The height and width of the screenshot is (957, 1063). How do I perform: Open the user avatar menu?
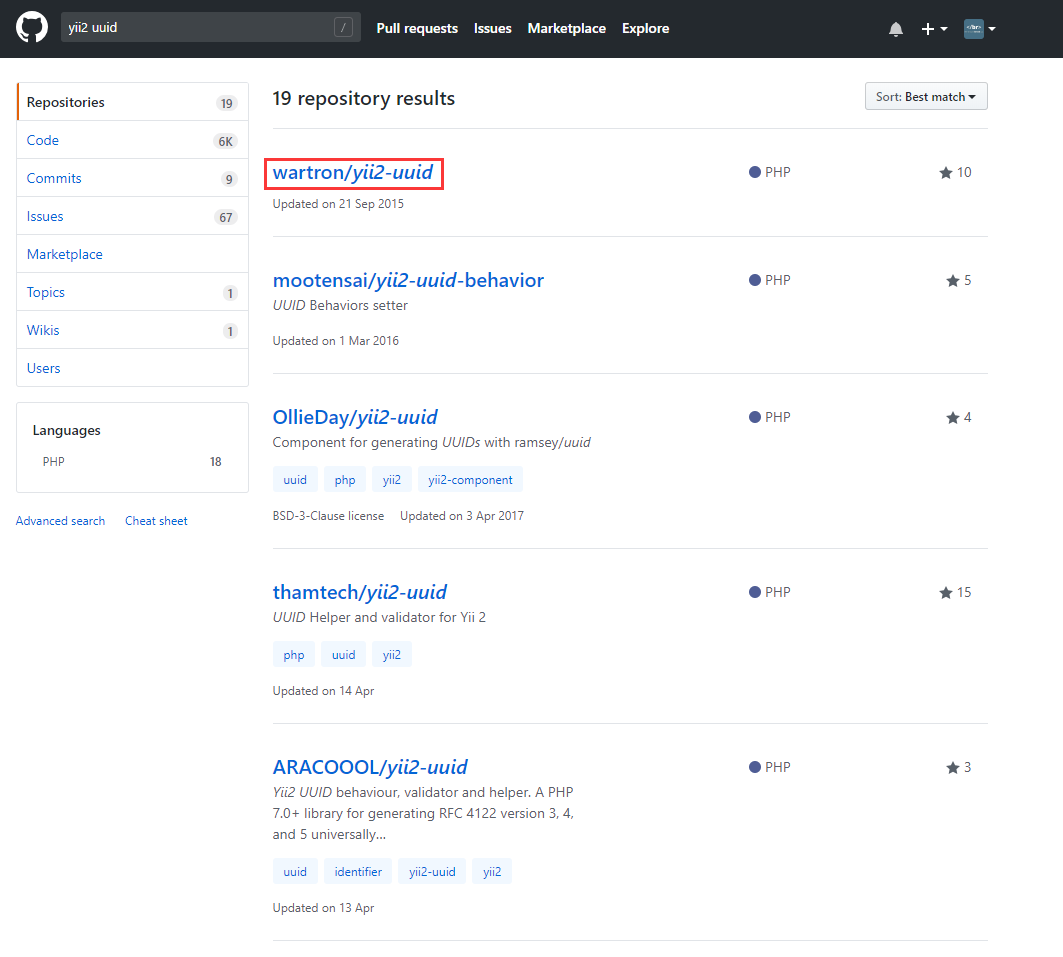979,29
